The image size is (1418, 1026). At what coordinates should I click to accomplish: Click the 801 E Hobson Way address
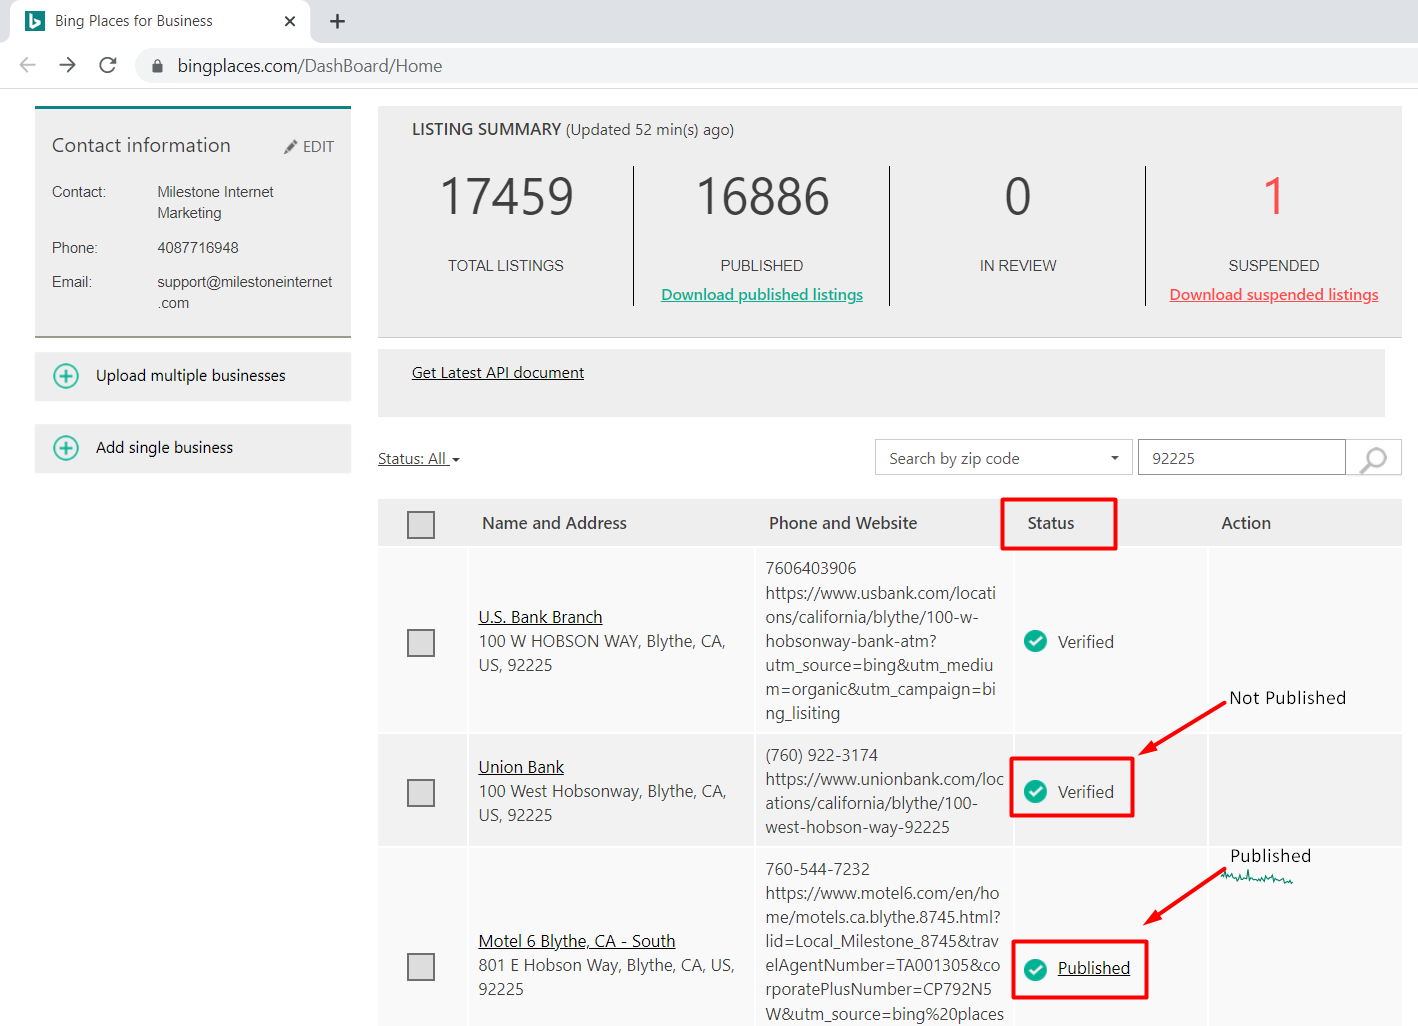(x=606, y=977)
